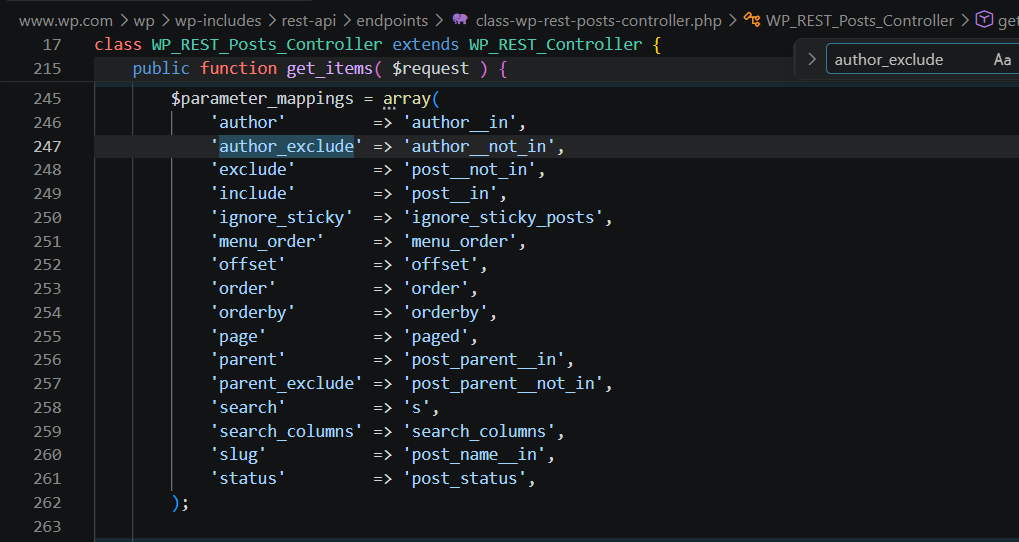This screenshot has height=542, width=1019.
Task: Click the 'parent_exclude' key
Action: 287,383
